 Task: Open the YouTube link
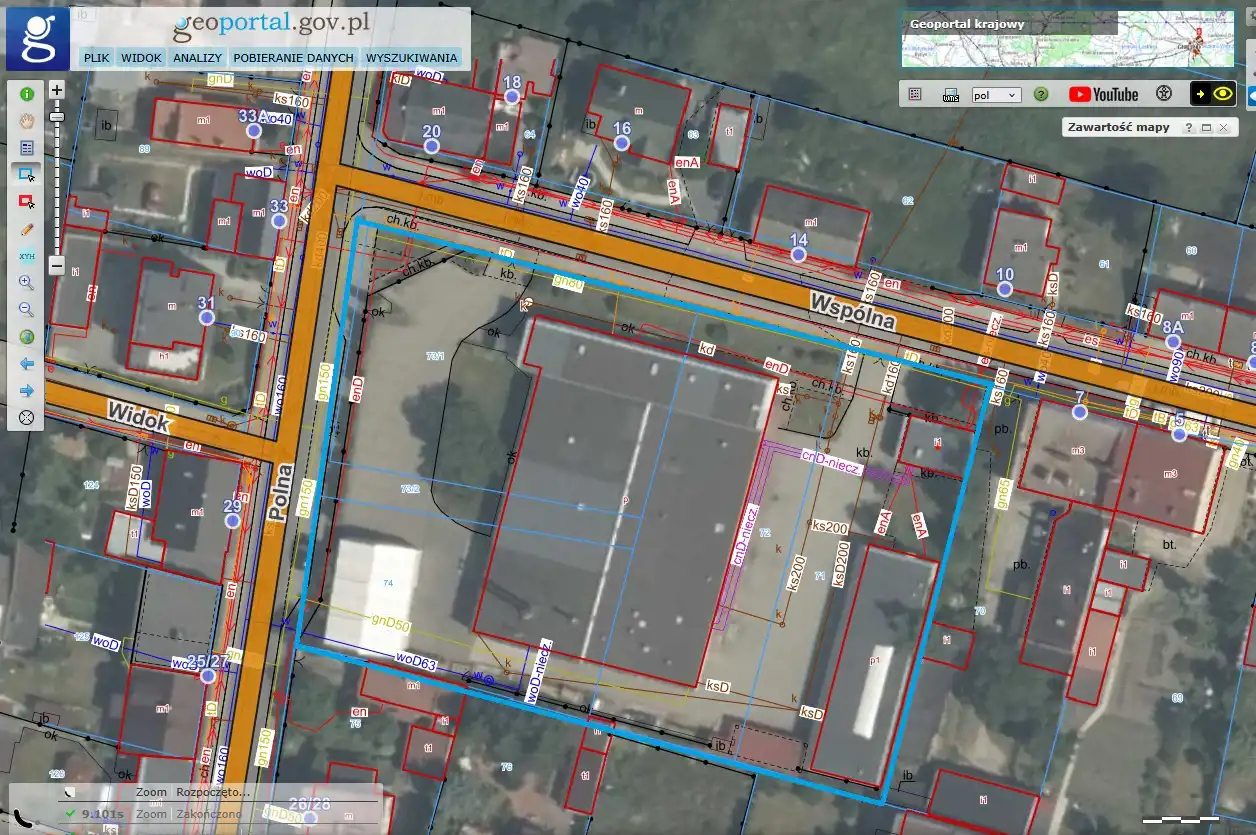(x=1103, y=94)
